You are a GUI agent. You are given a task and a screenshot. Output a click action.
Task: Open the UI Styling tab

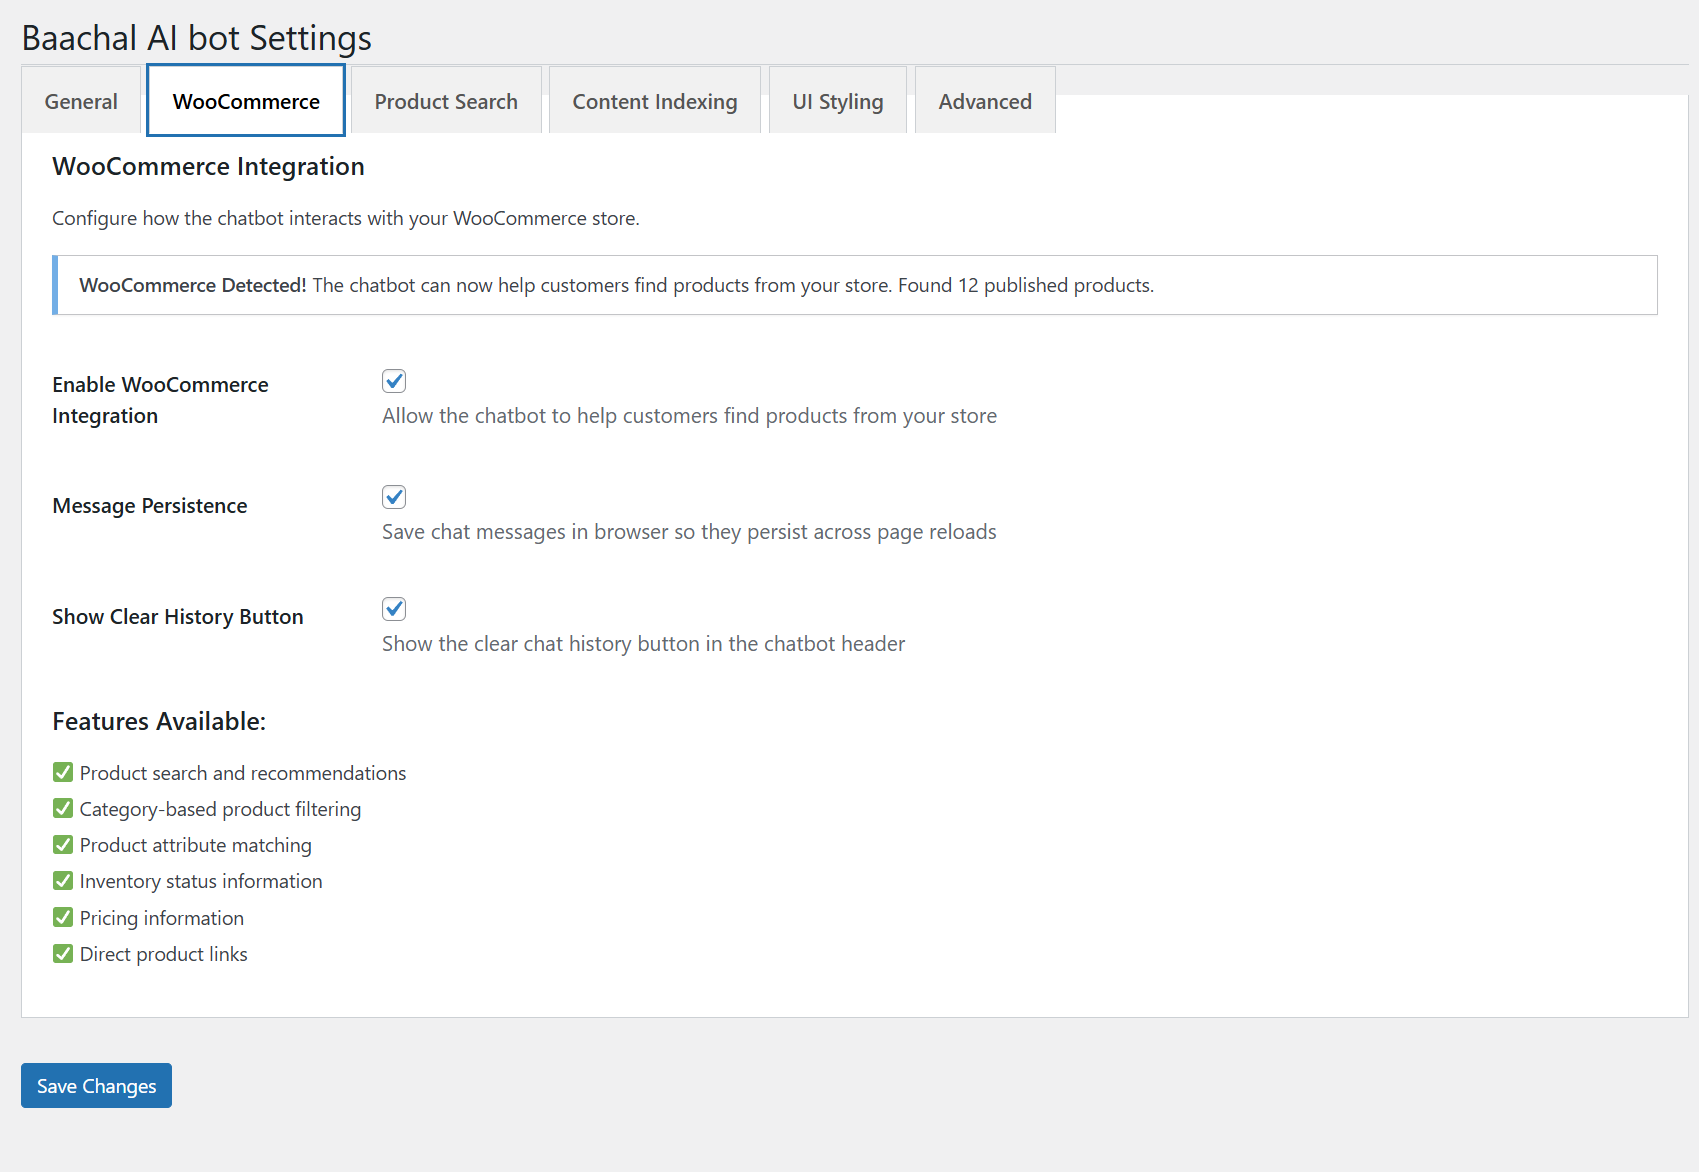[837, 101]
